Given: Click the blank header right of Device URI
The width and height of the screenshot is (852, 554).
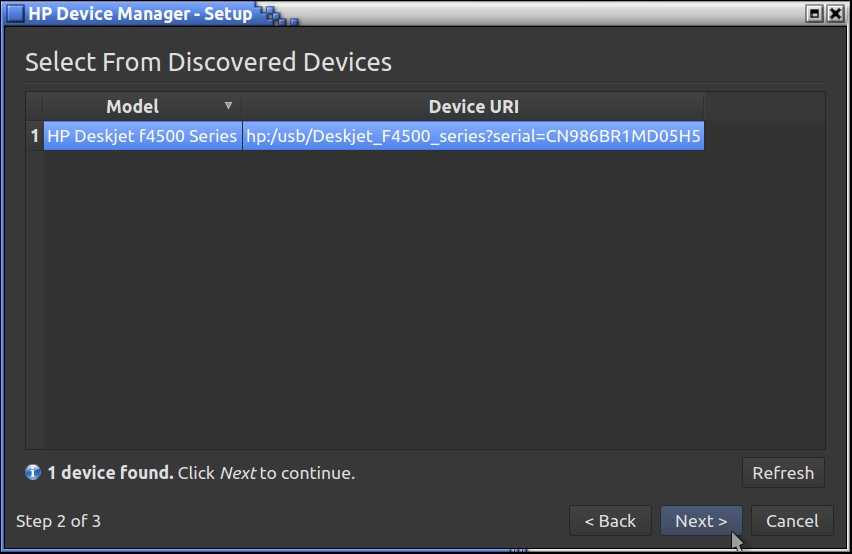Looking at the screenshot, I should (764, 106).
